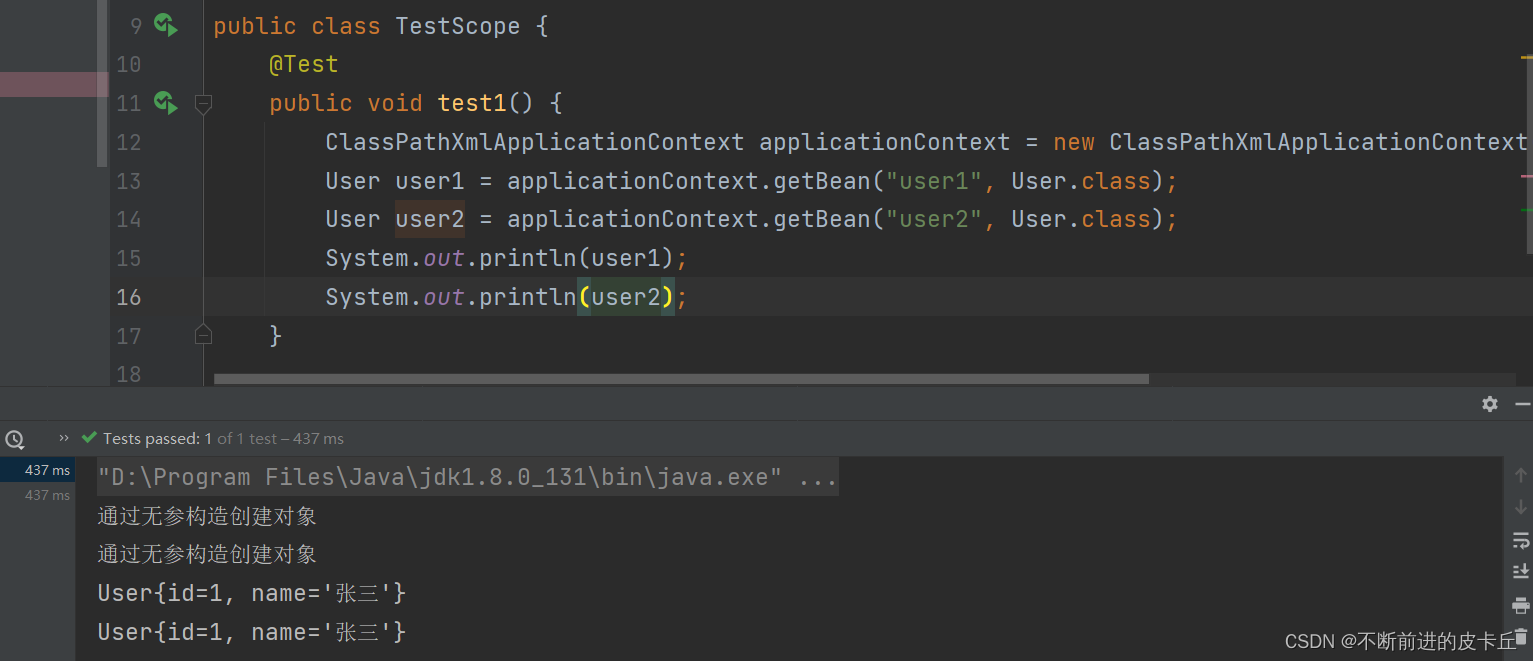This screenshot has width=1533, height=661.
Task: Click the 'Tests passed: 1 of 1 test' status
Action: (x=223, y=438)
